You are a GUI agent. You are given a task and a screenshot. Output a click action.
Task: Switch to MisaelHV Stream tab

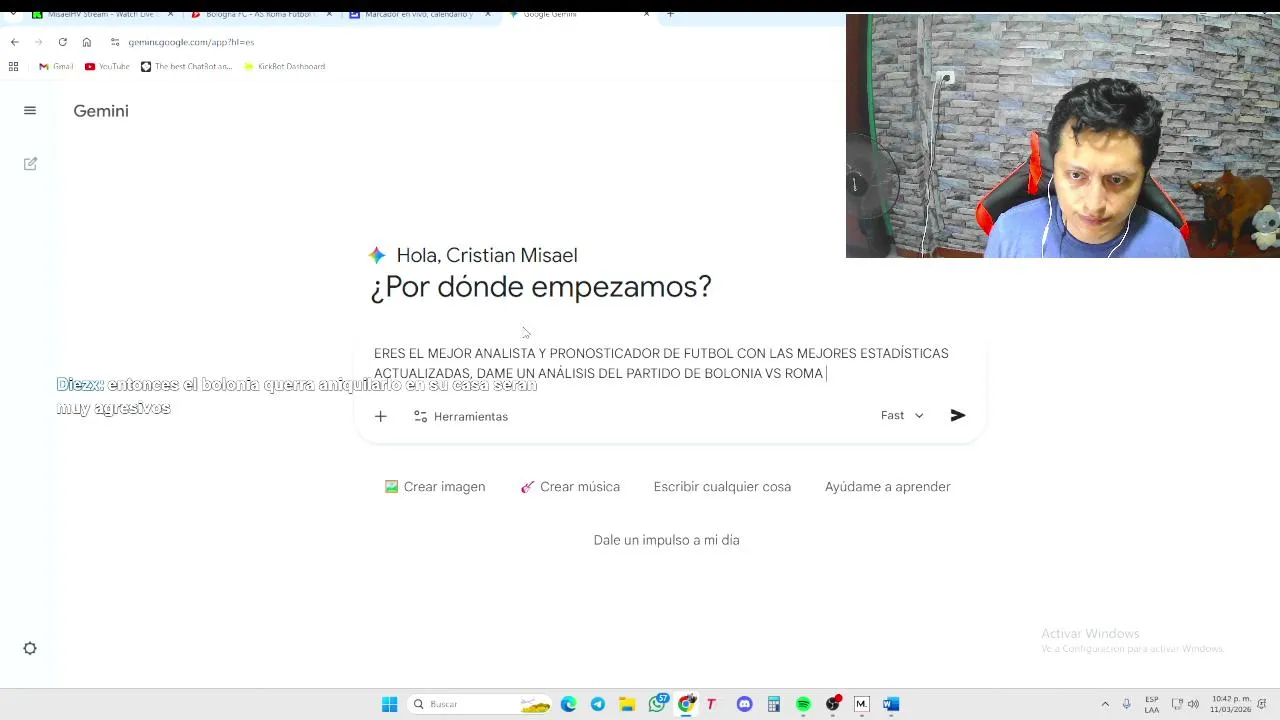click(100, 14)
